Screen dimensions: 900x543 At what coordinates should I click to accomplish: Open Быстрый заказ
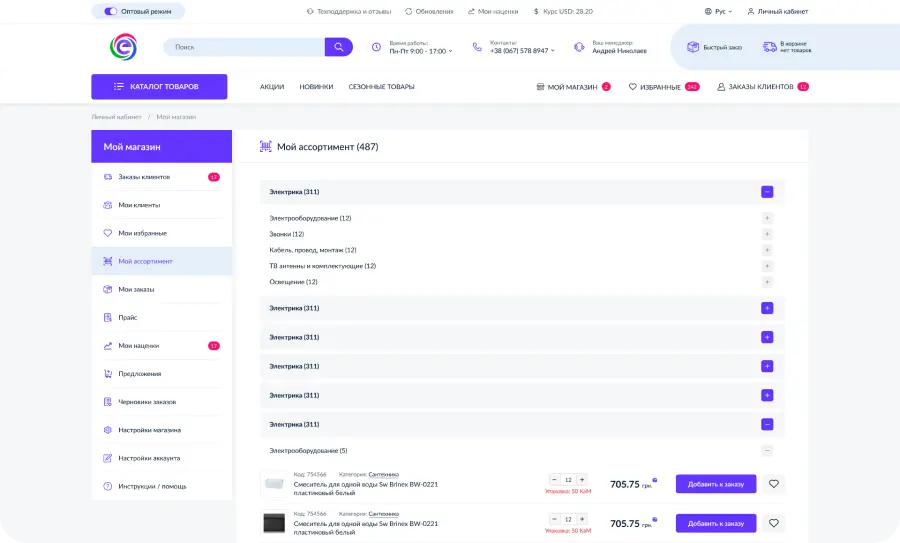point(715,47)
